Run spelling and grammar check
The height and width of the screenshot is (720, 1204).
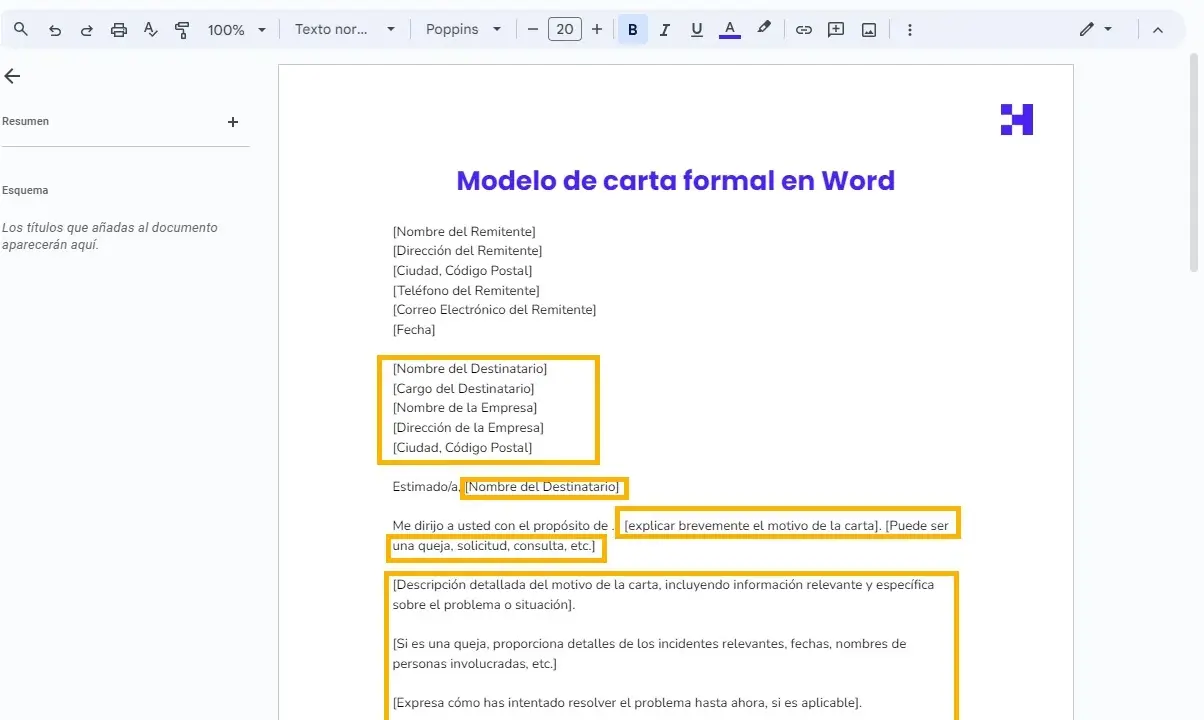[x=151, y=30]
